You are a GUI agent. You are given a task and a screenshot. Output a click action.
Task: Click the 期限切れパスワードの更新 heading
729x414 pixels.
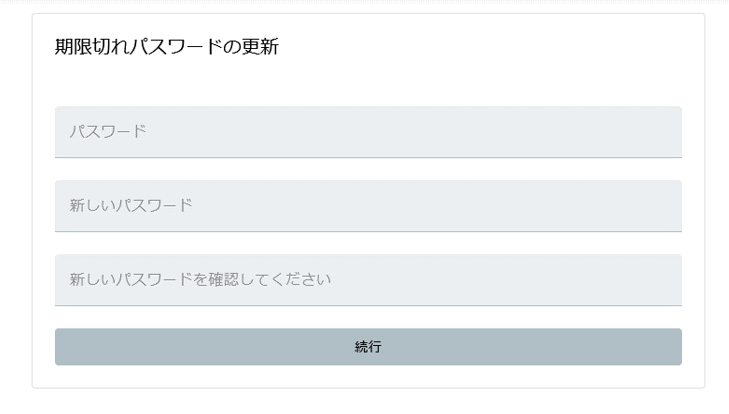166,47
